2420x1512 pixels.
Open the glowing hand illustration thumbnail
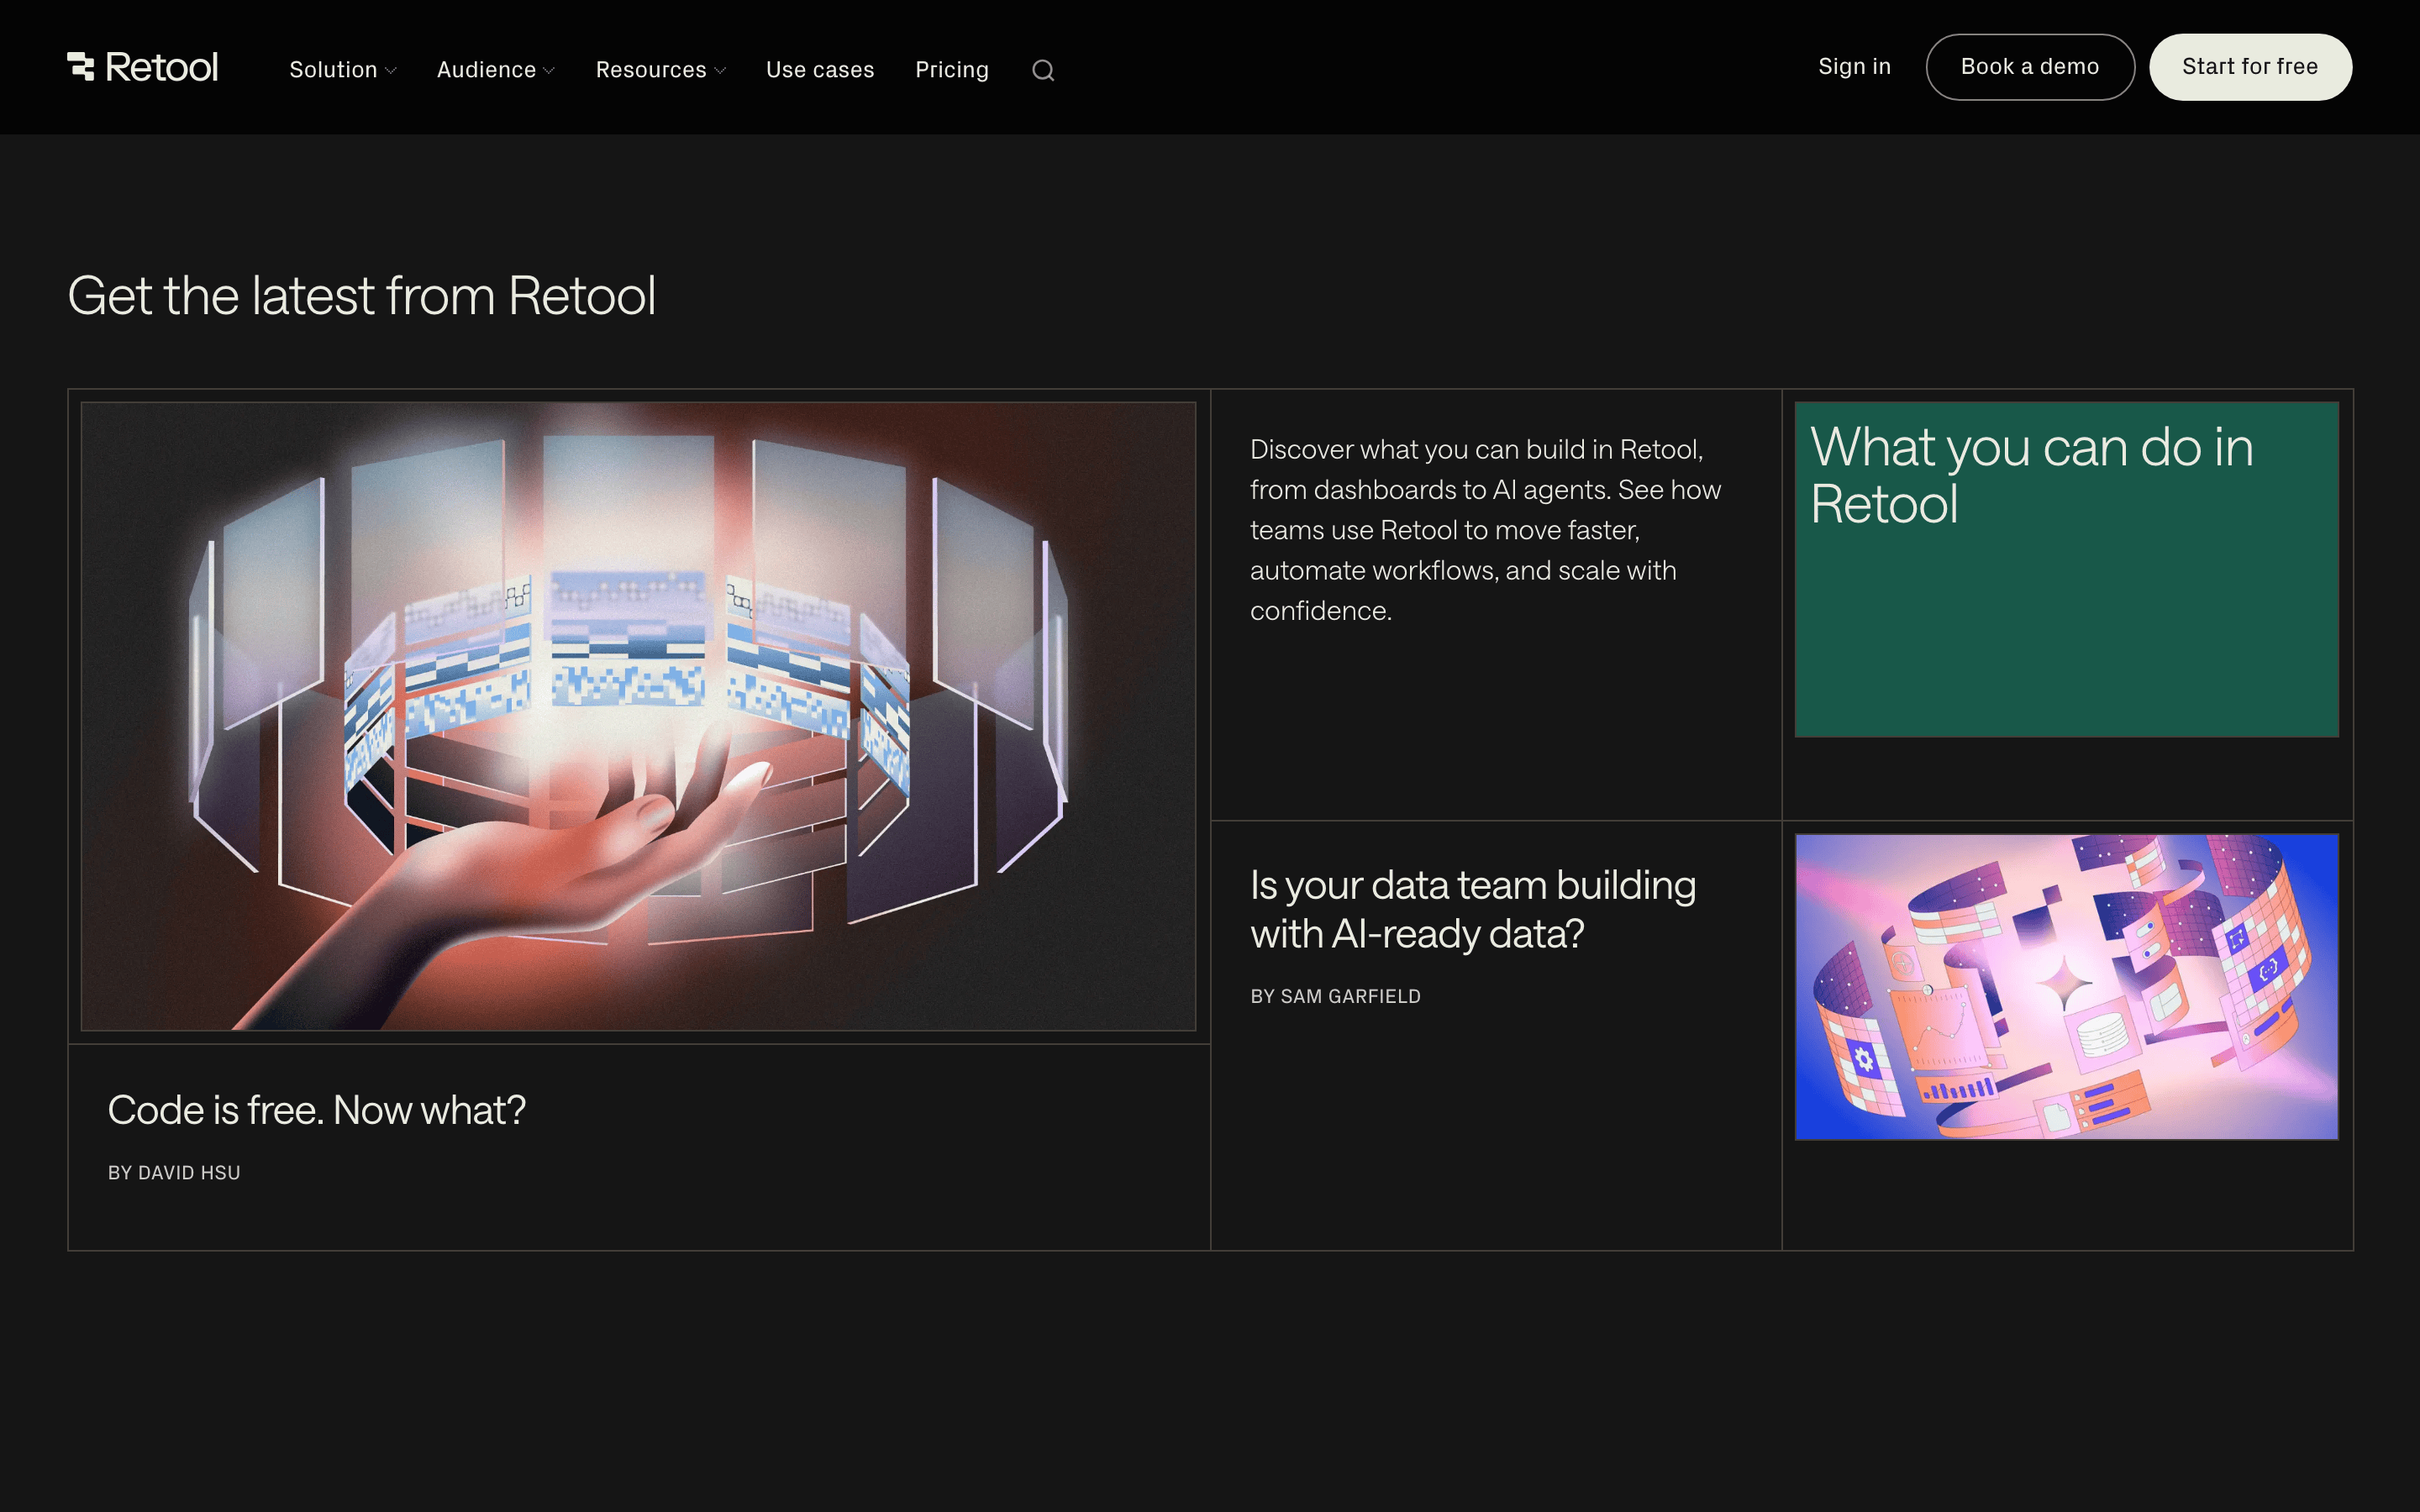638,716
